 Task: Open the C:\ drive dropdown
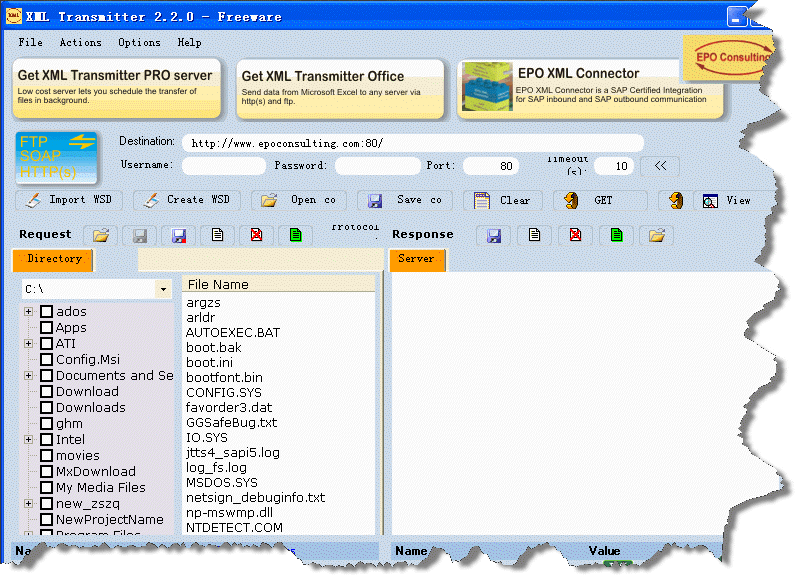163,290
